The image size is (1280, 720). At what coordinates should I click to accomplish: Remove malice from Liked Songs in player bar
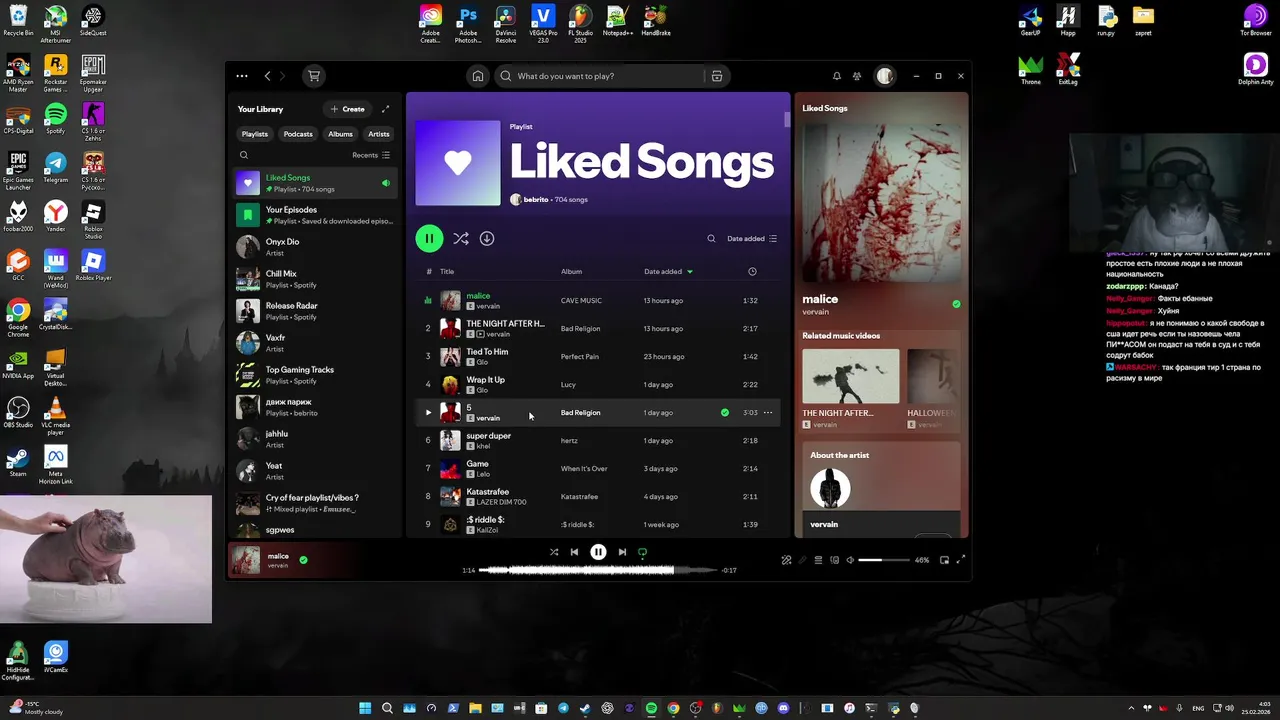pyautogui.click(x=303, y=560)
